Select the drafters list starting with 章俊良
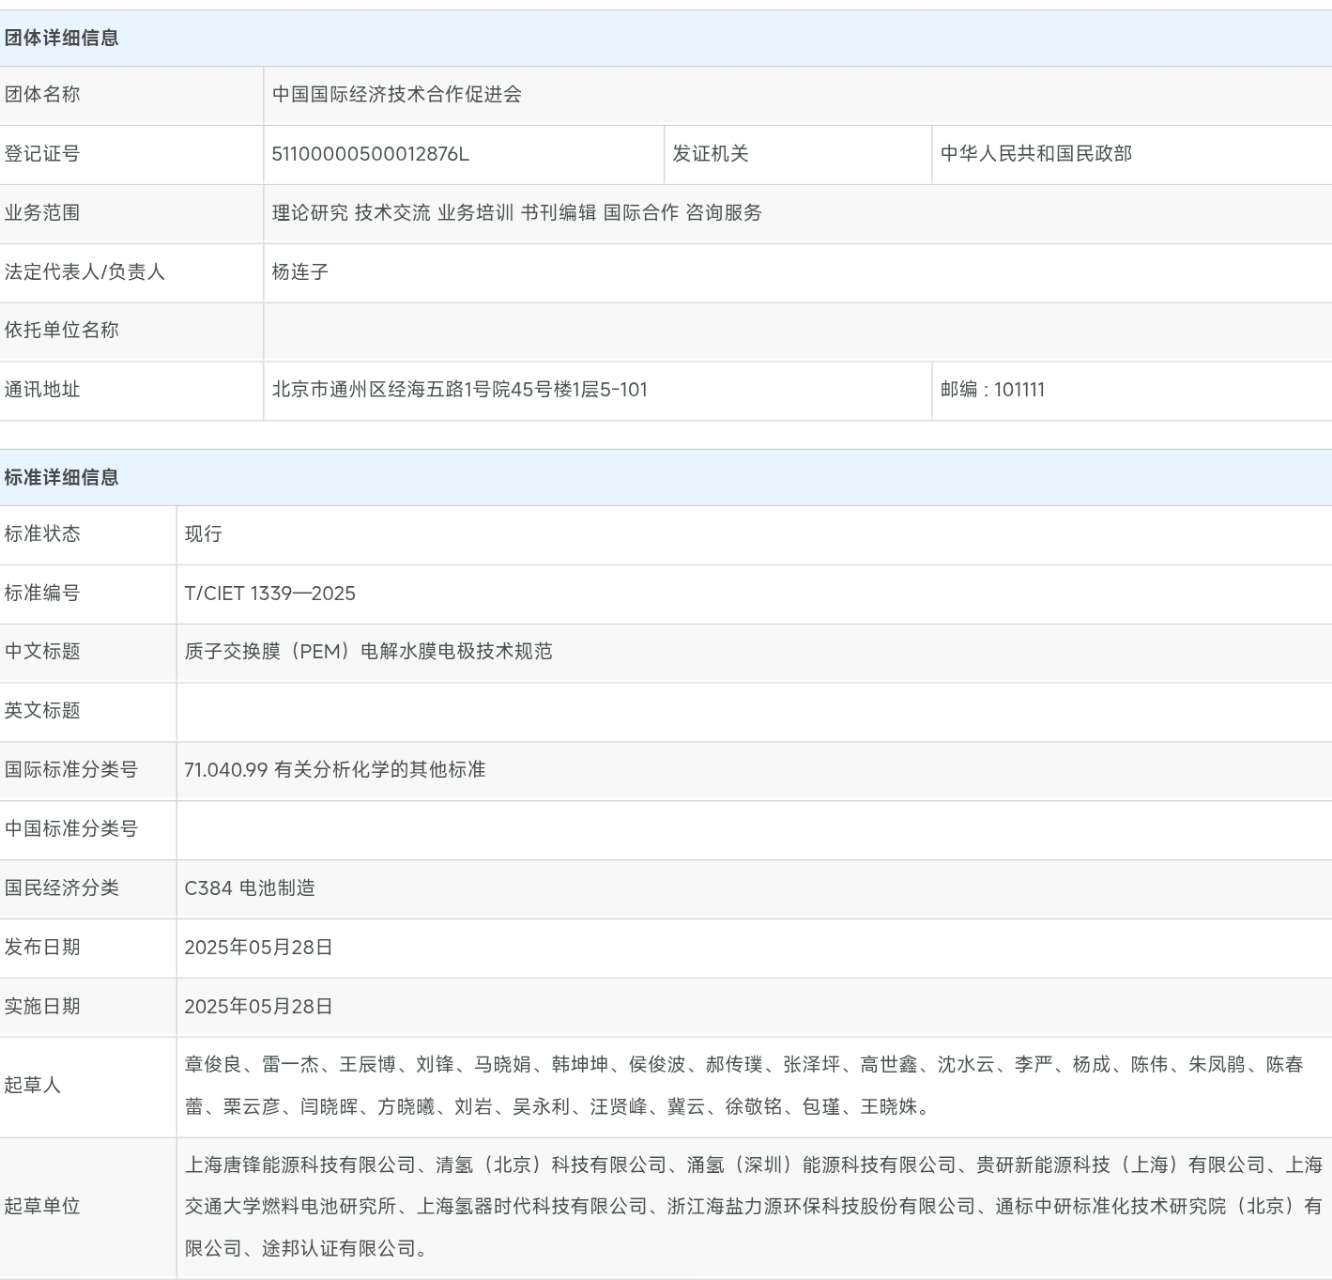The image size is (1332, 1280). (x=744, y=1085)
